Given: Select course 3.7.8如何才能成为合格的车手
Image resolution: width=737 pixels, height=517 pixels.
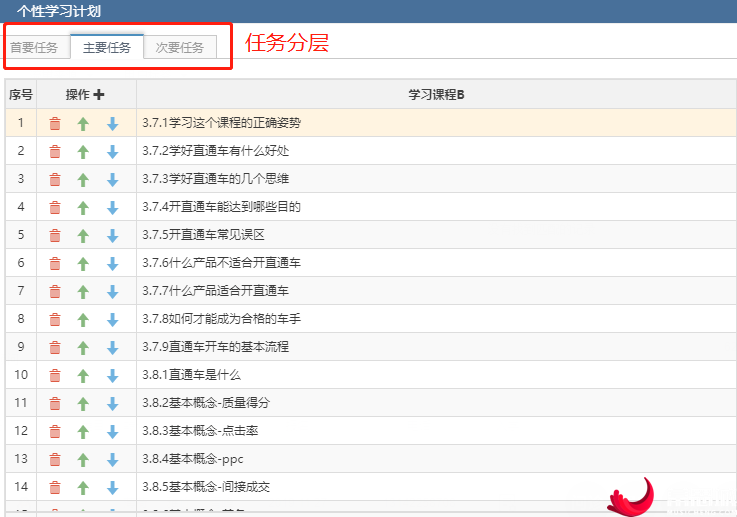Looking at the screenshot, I should pos(221,319).
